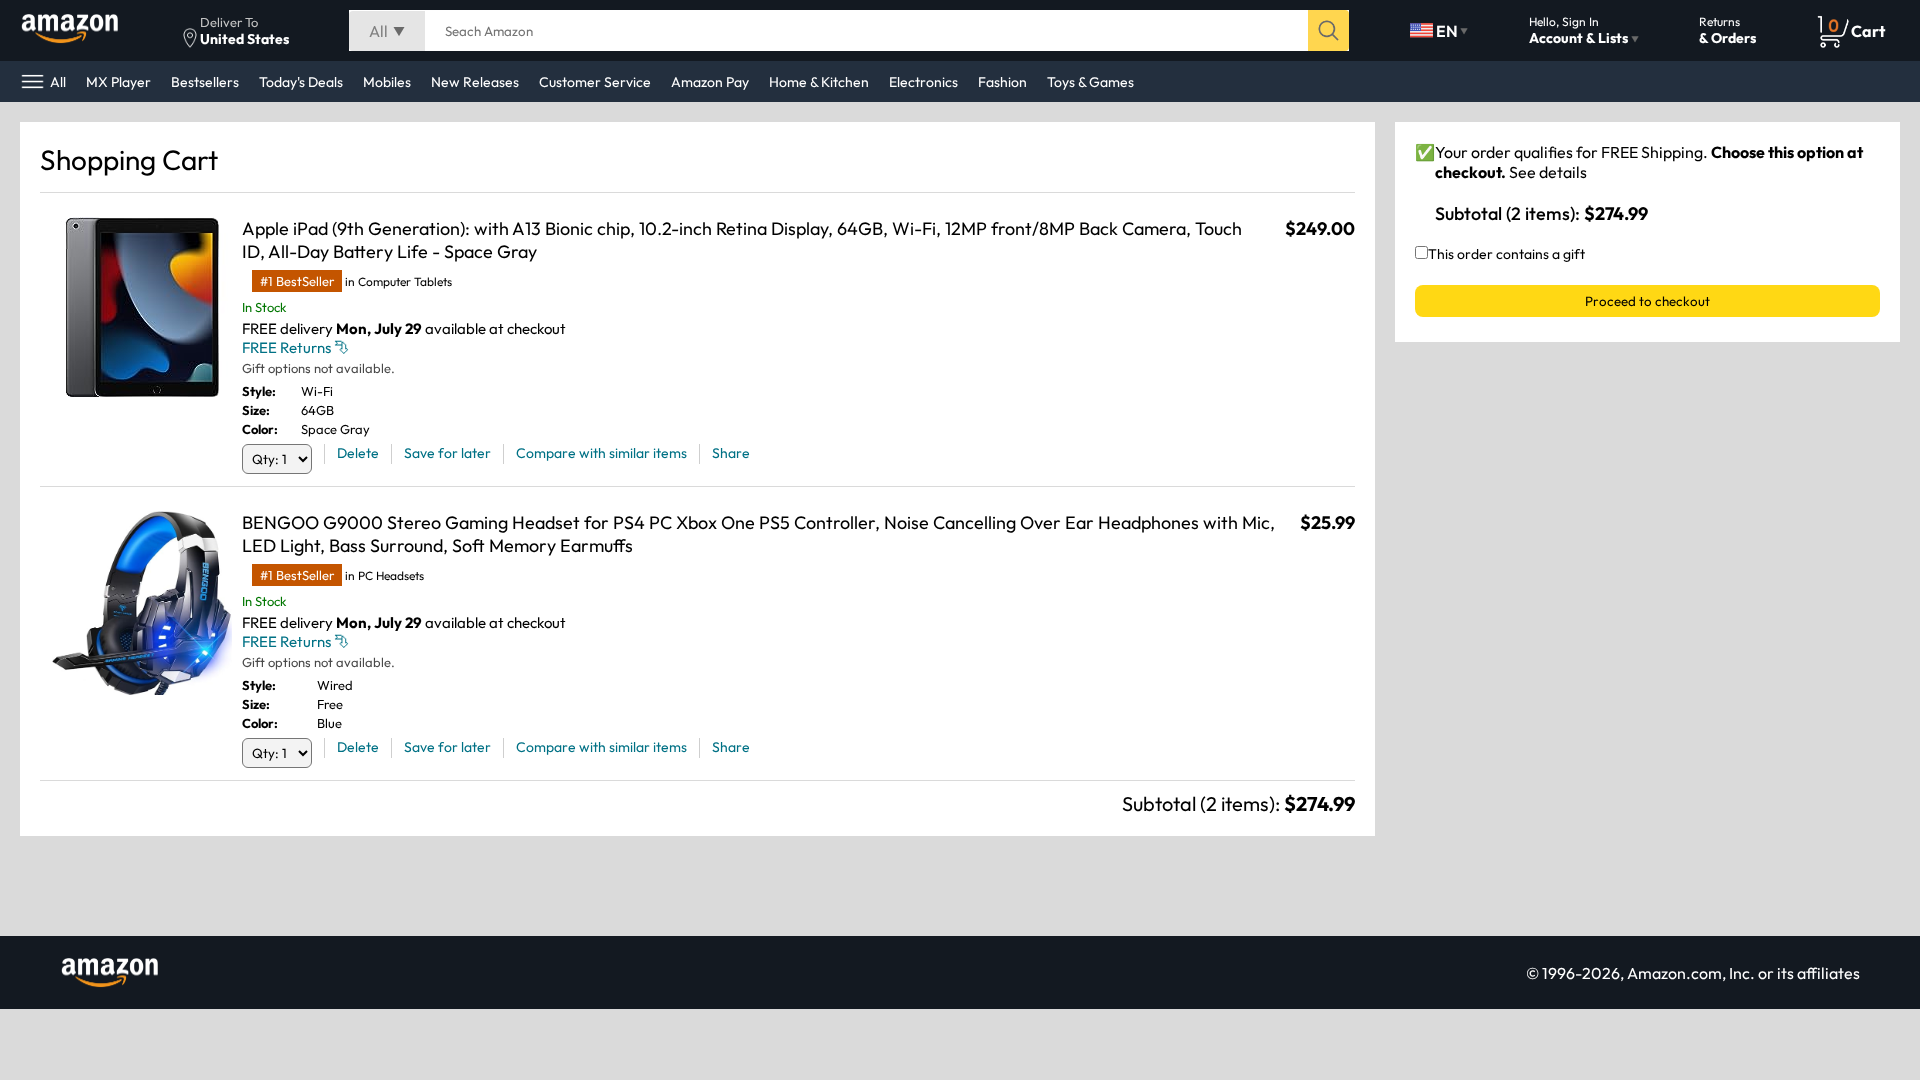Click the $249.00 iPad price

click(1320, 229)
